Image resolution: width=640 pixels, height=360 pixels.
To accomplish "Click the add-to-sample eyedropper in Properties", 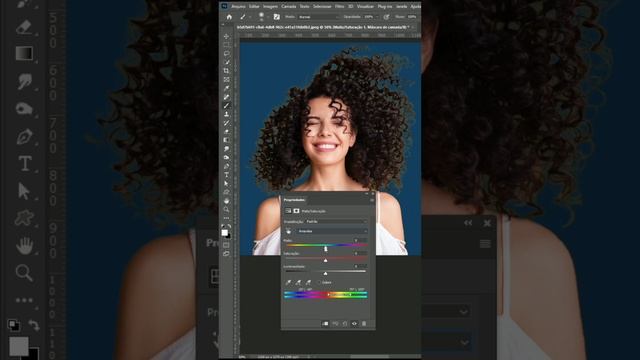I will pos(298,282).
